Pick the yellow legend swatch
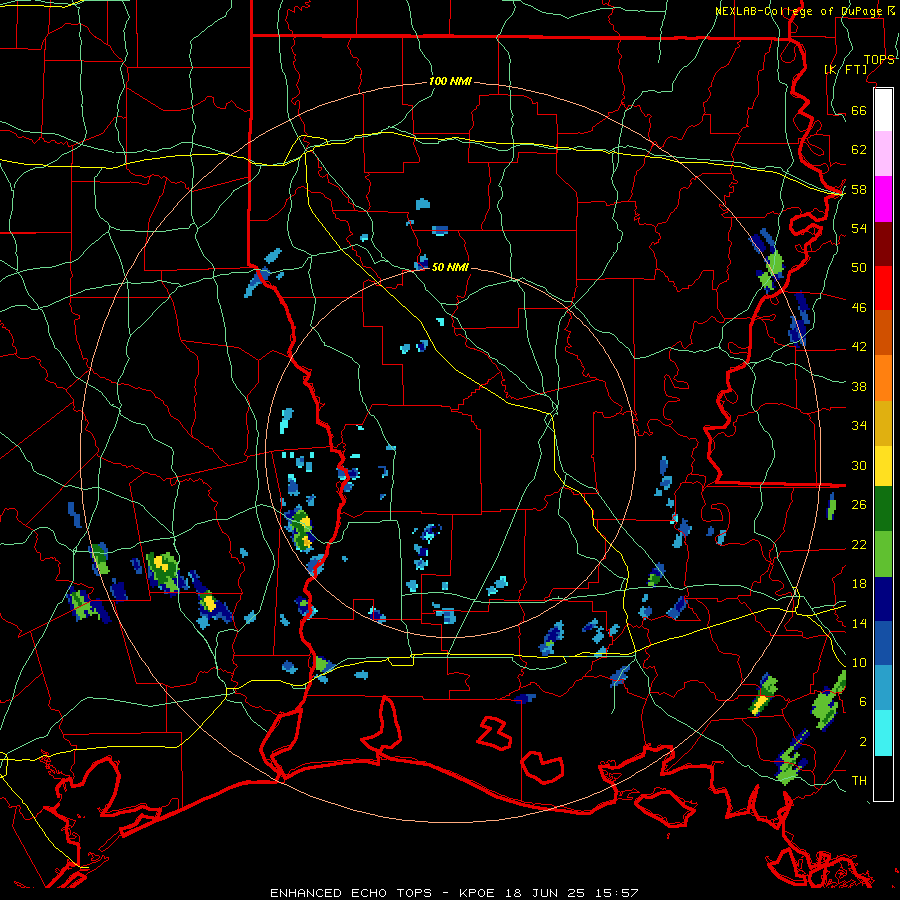This screenshot has width=900, height=900. pos(883,466)
